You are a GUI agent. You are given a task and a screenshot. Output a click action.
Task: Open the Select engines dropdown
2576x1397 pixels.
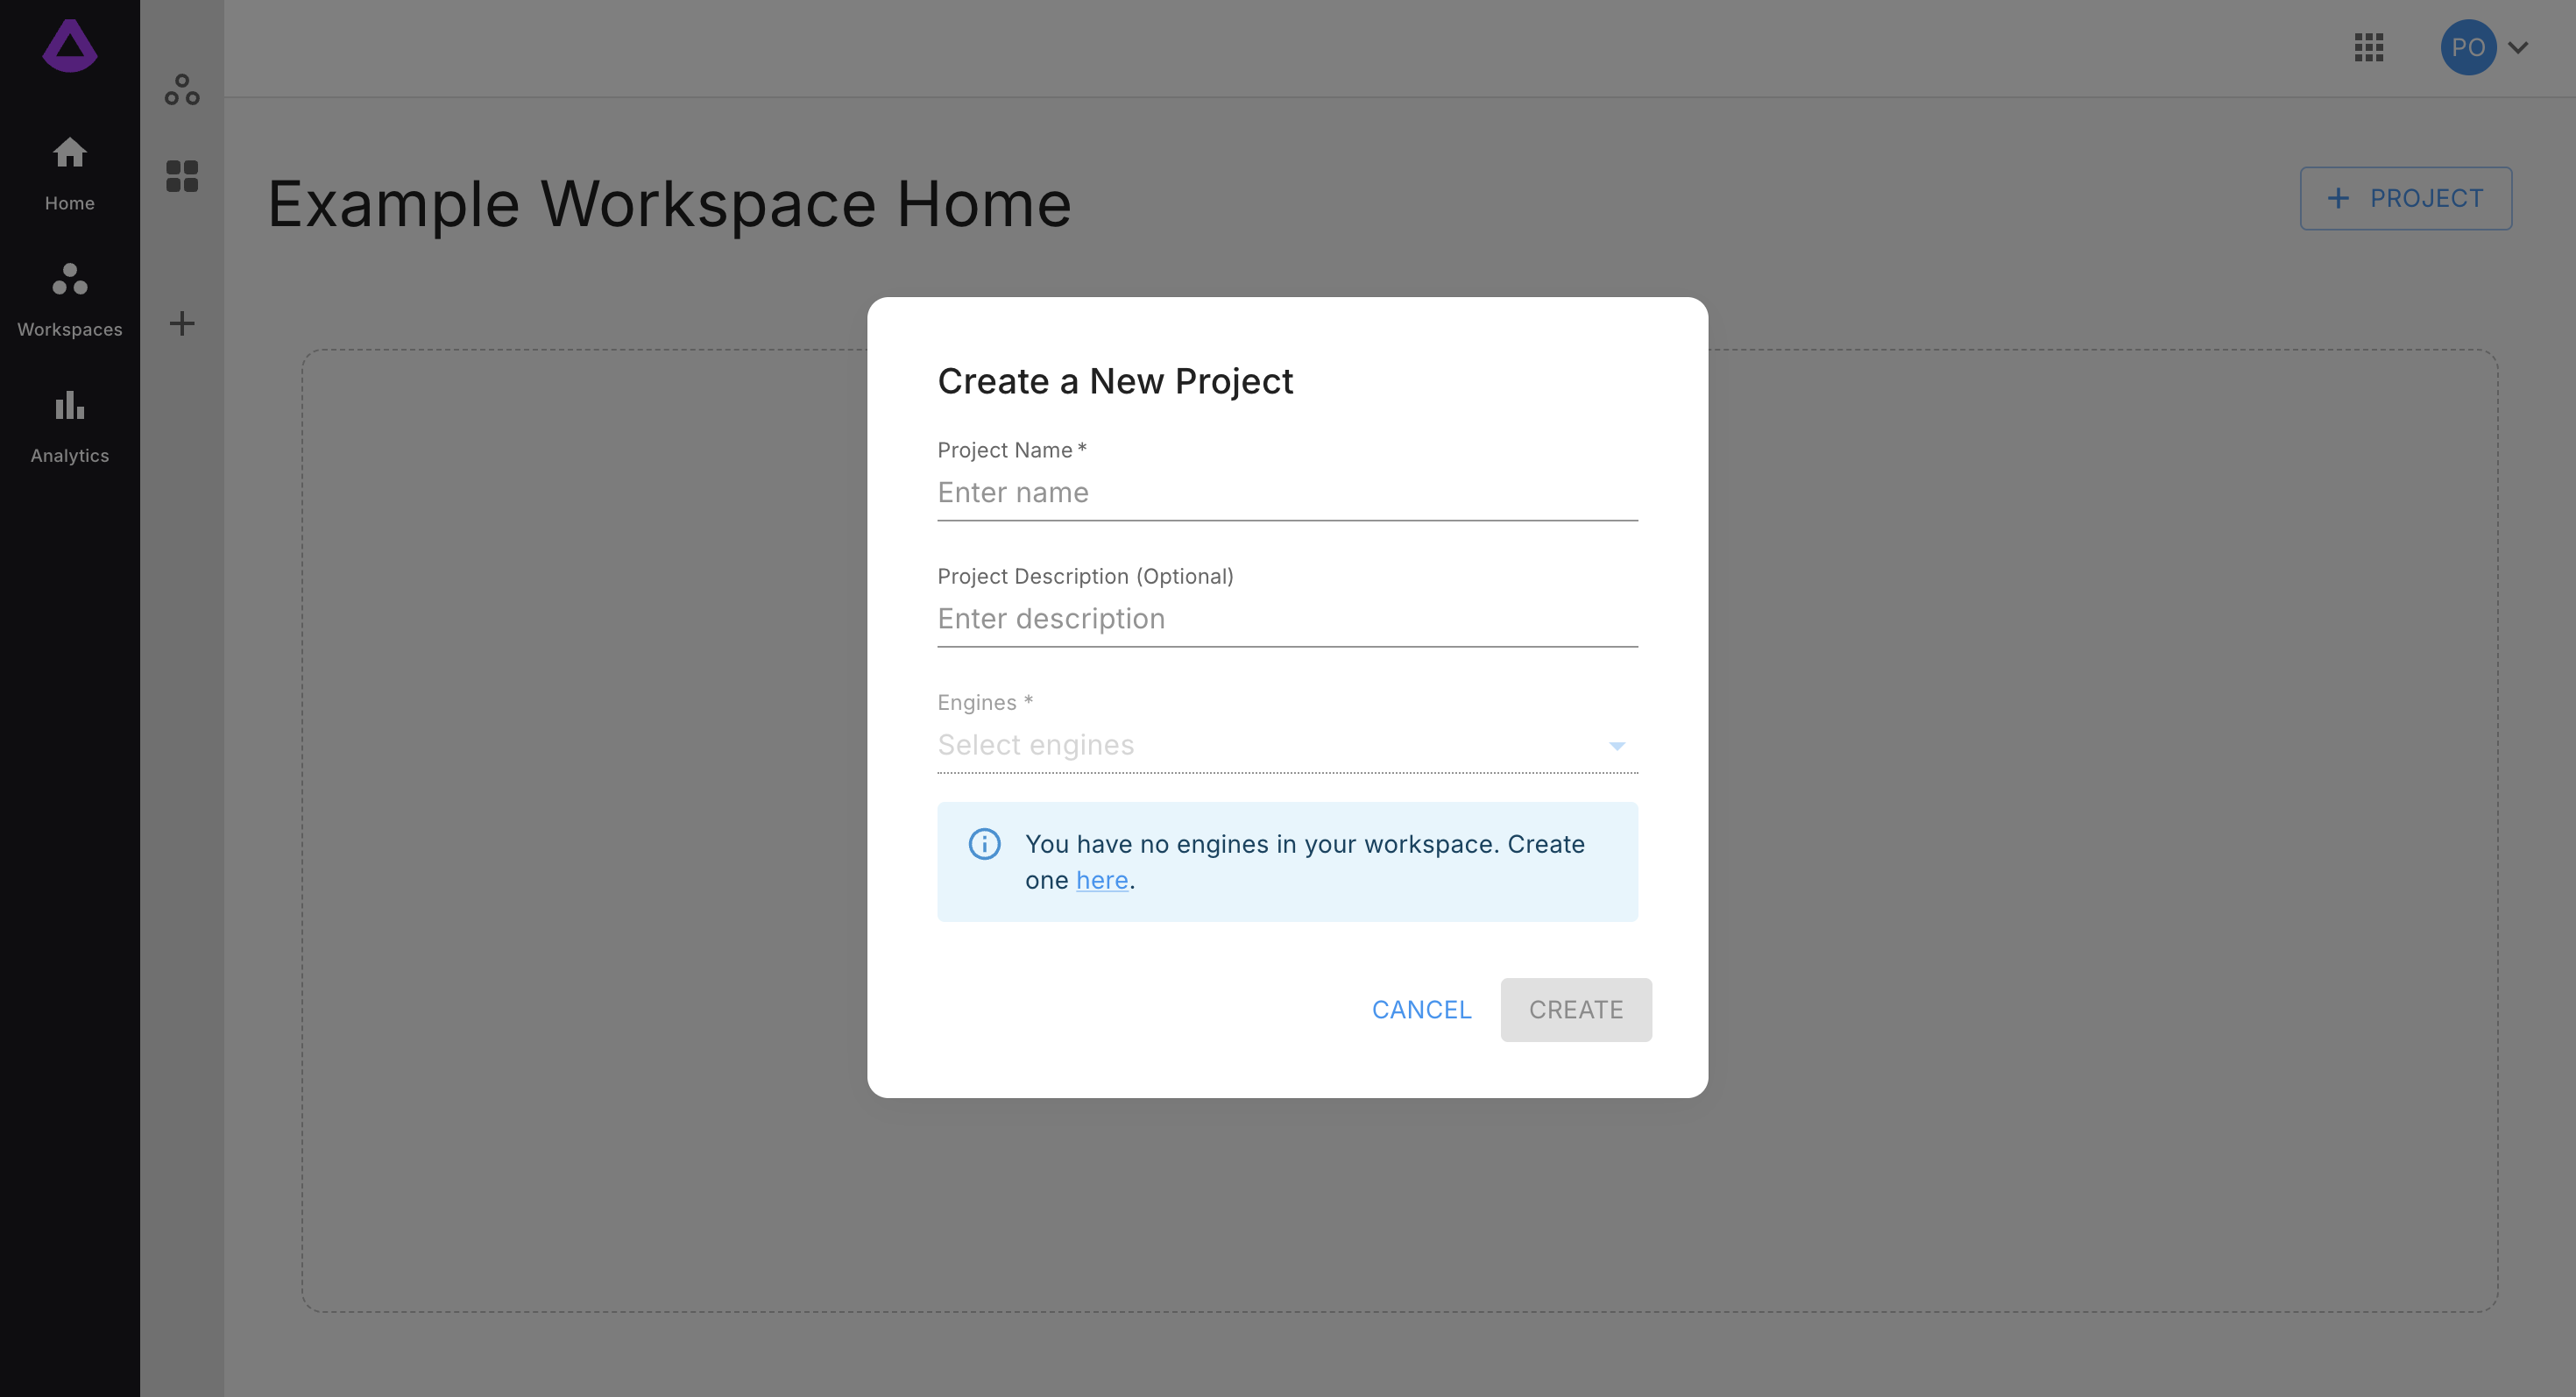(x=1287, y=745)
